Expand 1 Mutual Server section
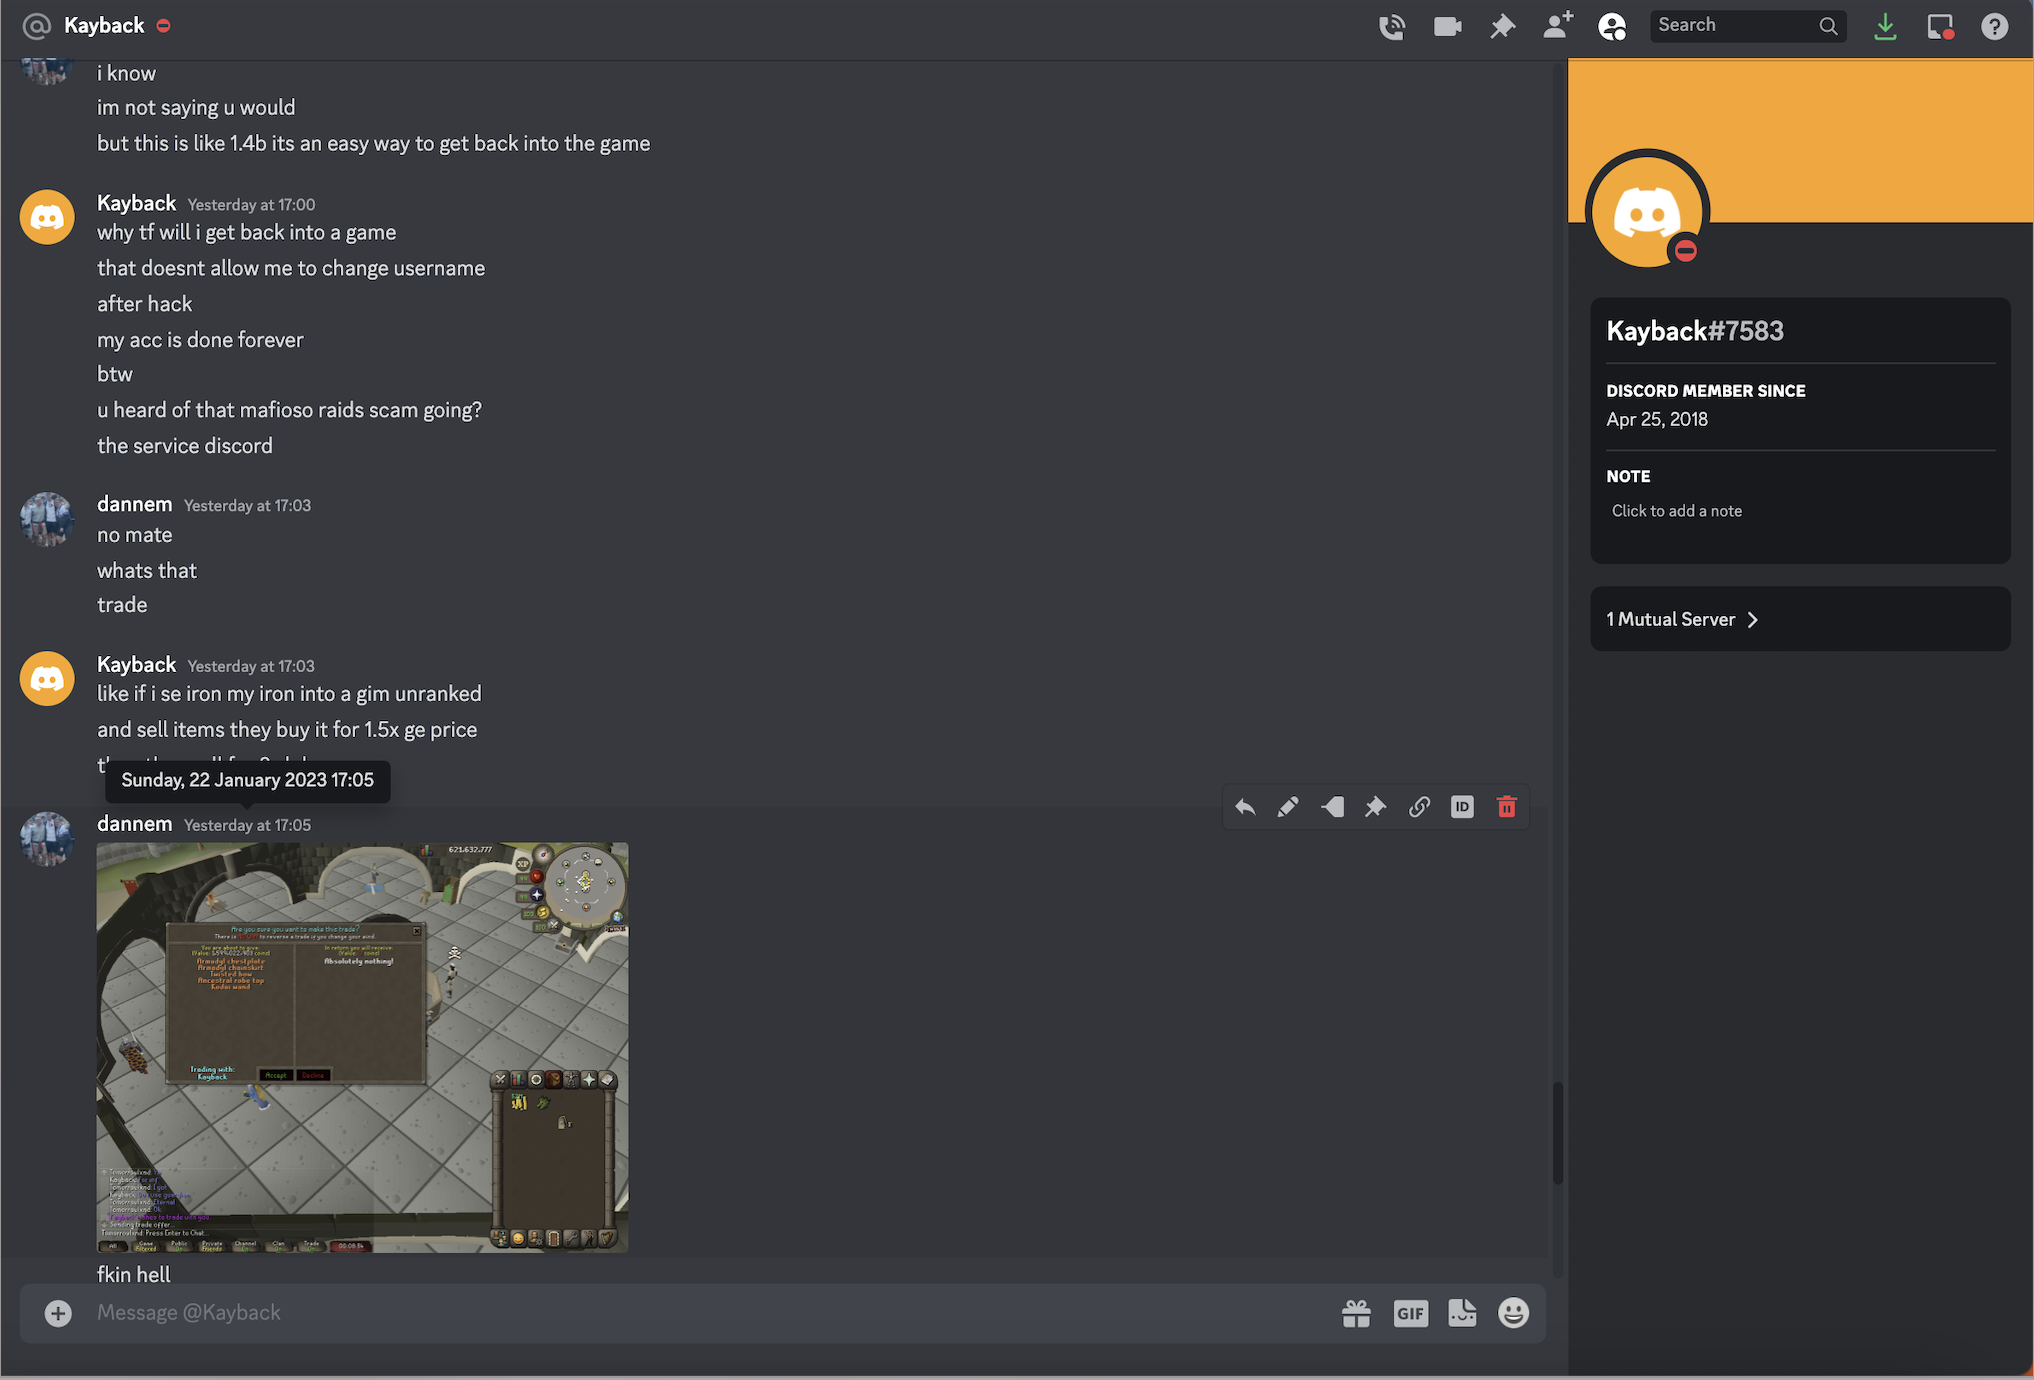 click(x=1800, y=619)
